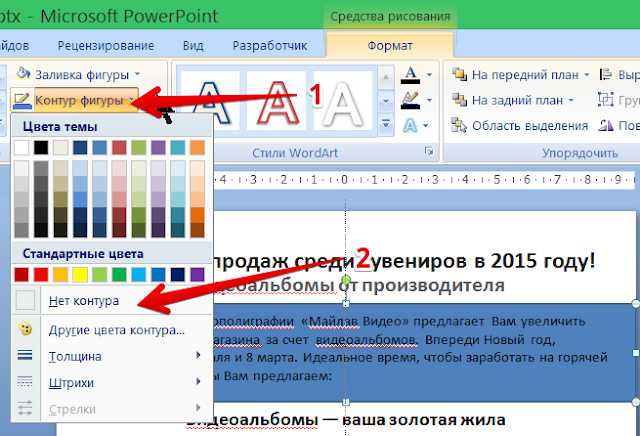
Task: Expand the Заливка фигуры dropdown arrow
Action: (x=138, y=74)
